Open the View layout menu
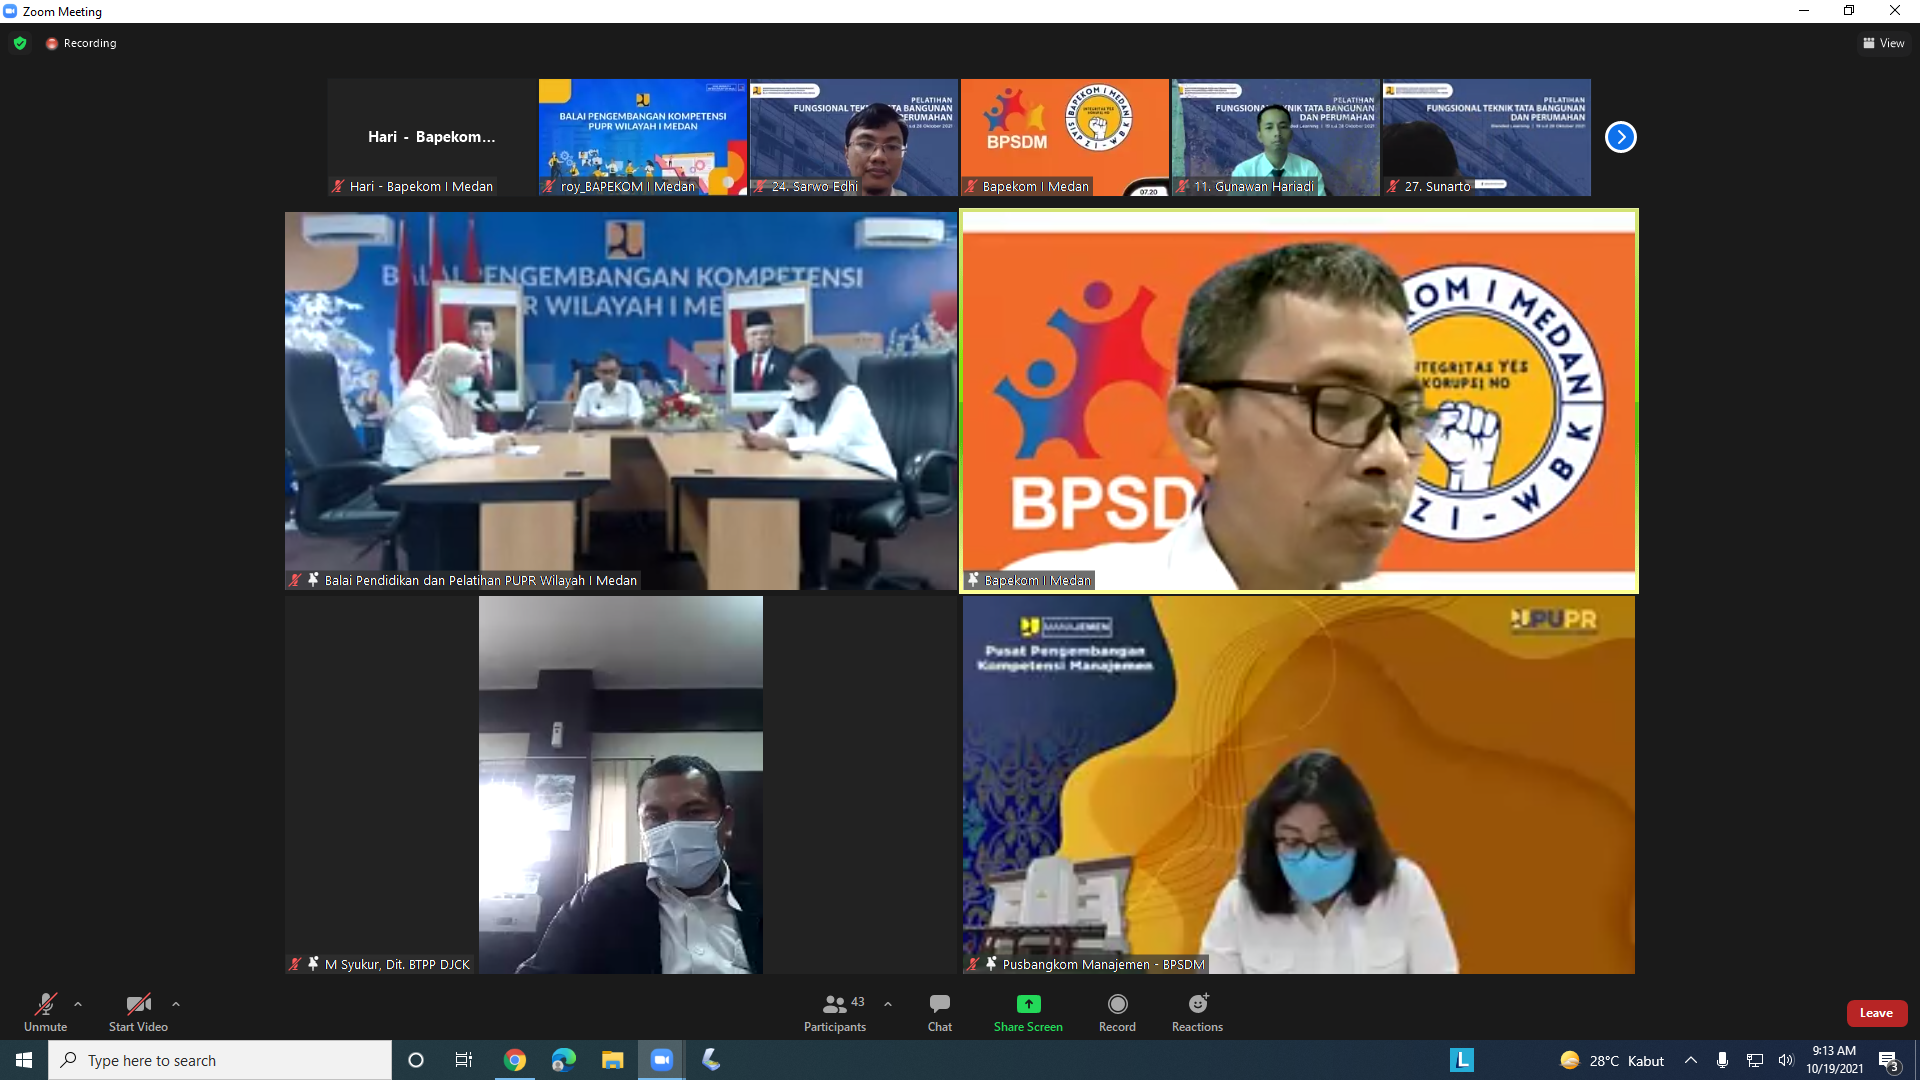 1884,43
